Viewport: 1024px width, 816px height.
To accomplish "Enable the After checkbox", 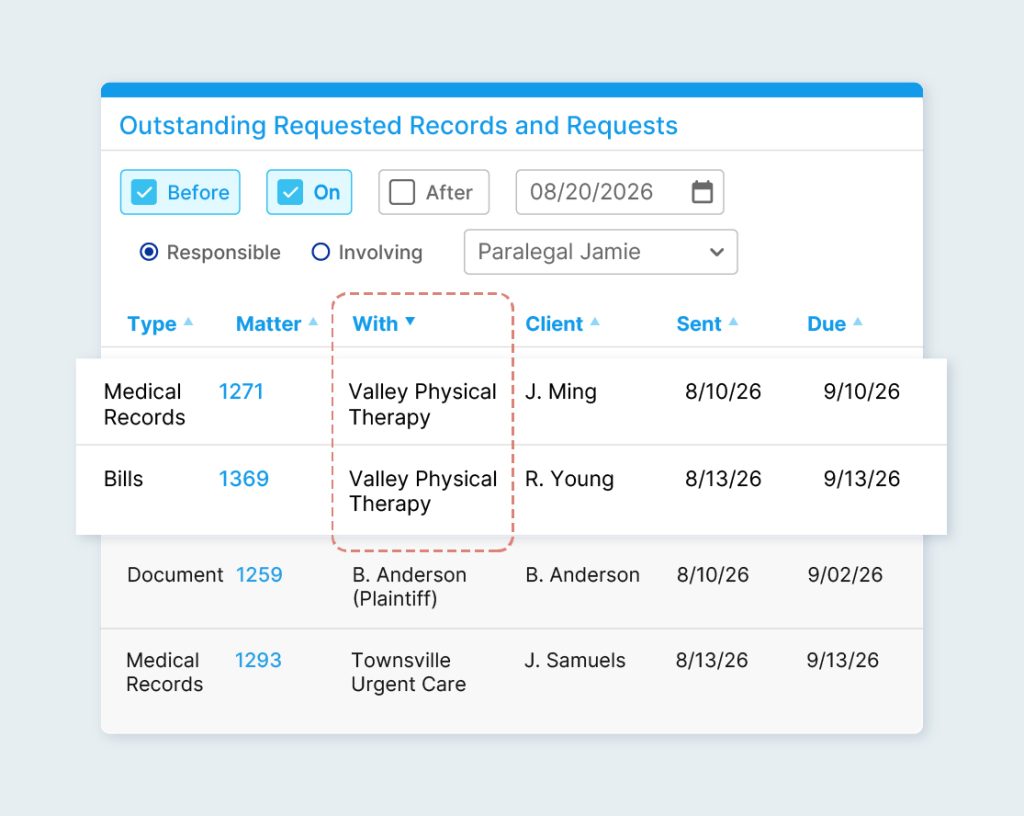I will [402, 192].
